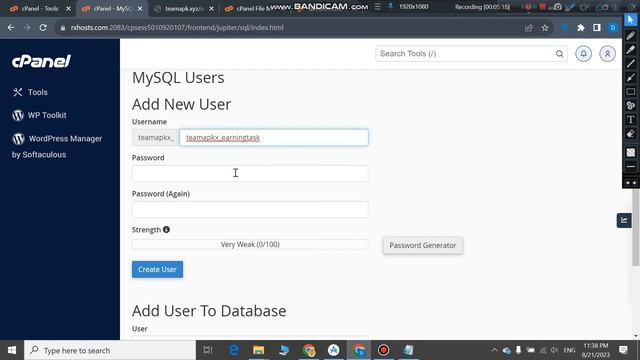Close the teamapk.xyz tab

211,9
